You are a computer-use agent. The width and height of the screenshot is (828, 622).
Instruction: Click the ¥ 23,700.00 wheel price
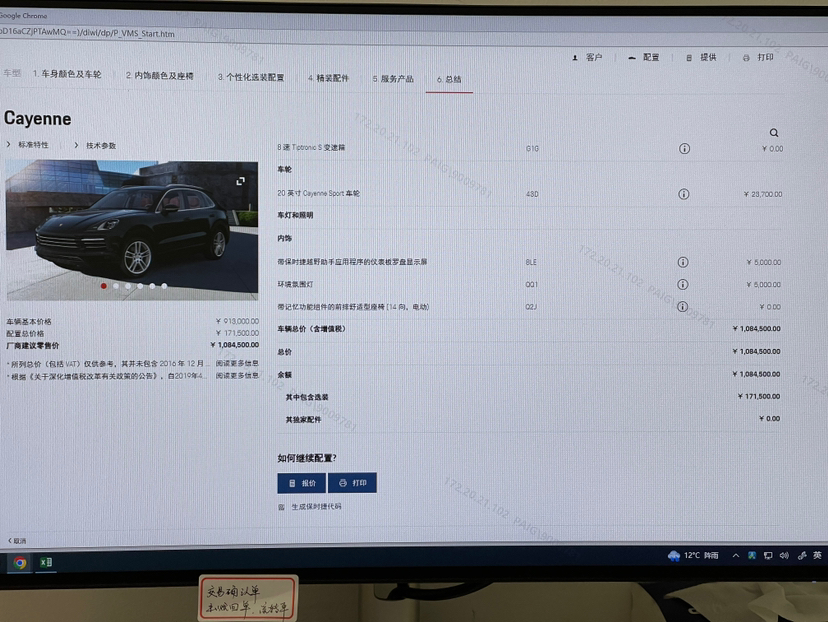(x=763, y=194)
